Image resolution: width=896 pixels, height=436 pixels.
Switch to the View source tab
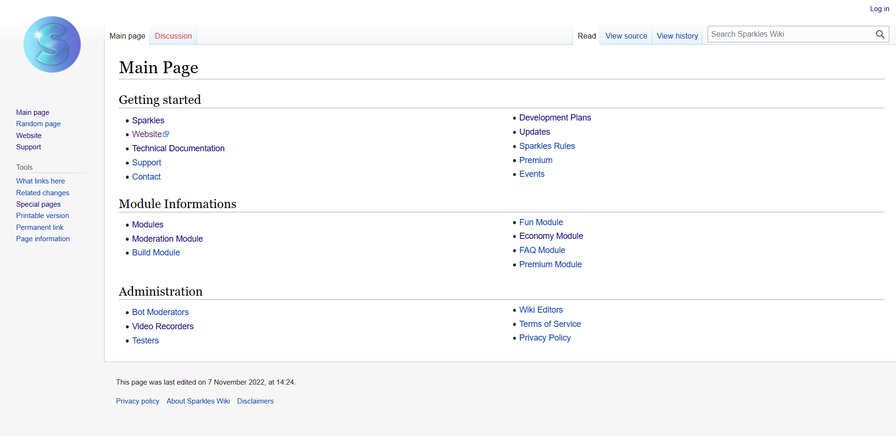pos(626,36)
